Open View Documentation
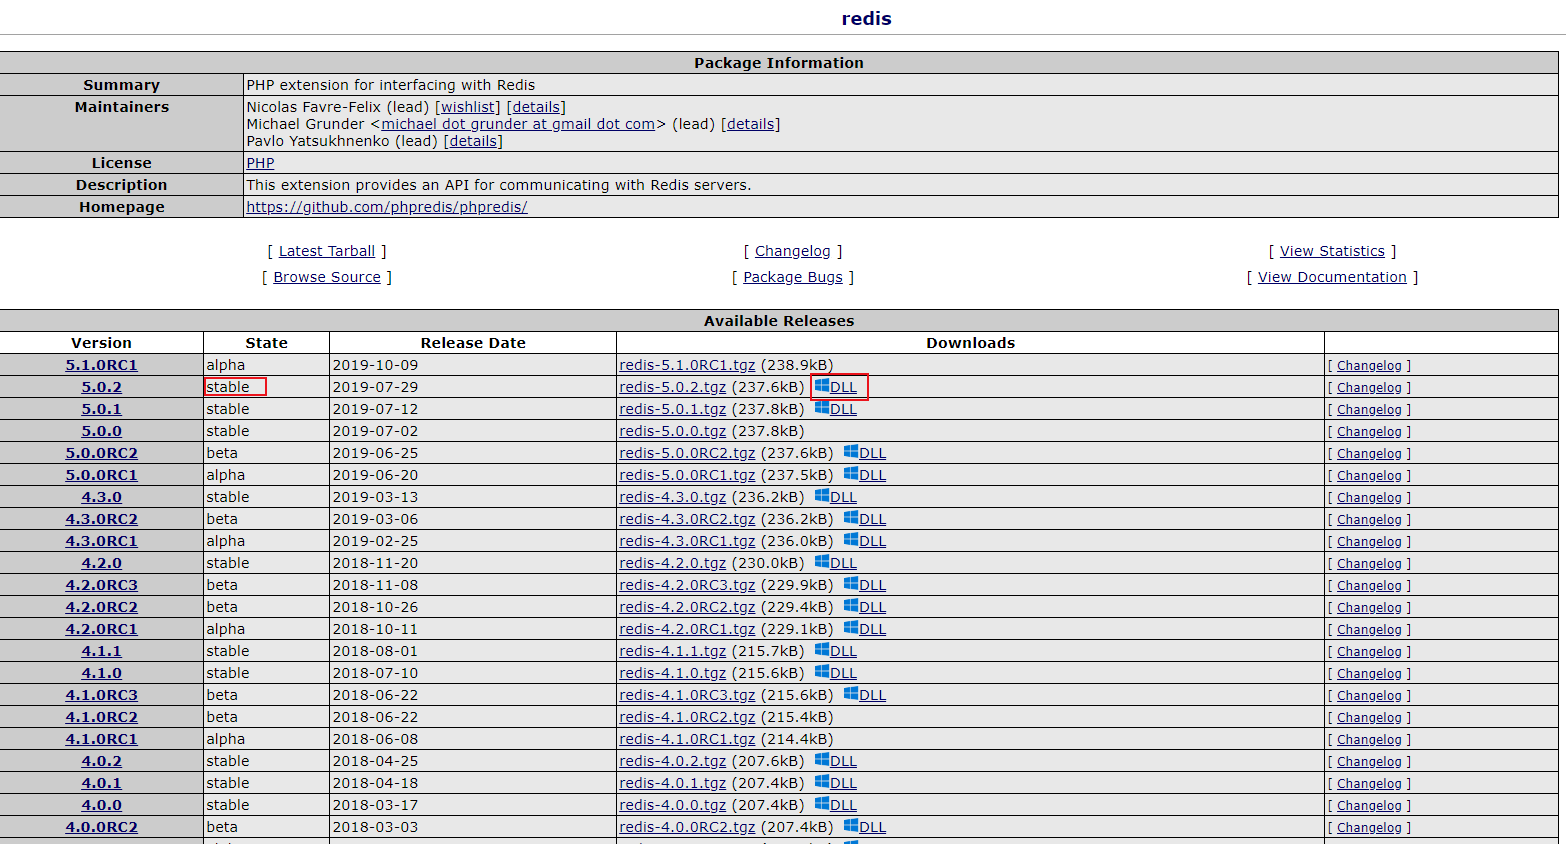 1332,277
